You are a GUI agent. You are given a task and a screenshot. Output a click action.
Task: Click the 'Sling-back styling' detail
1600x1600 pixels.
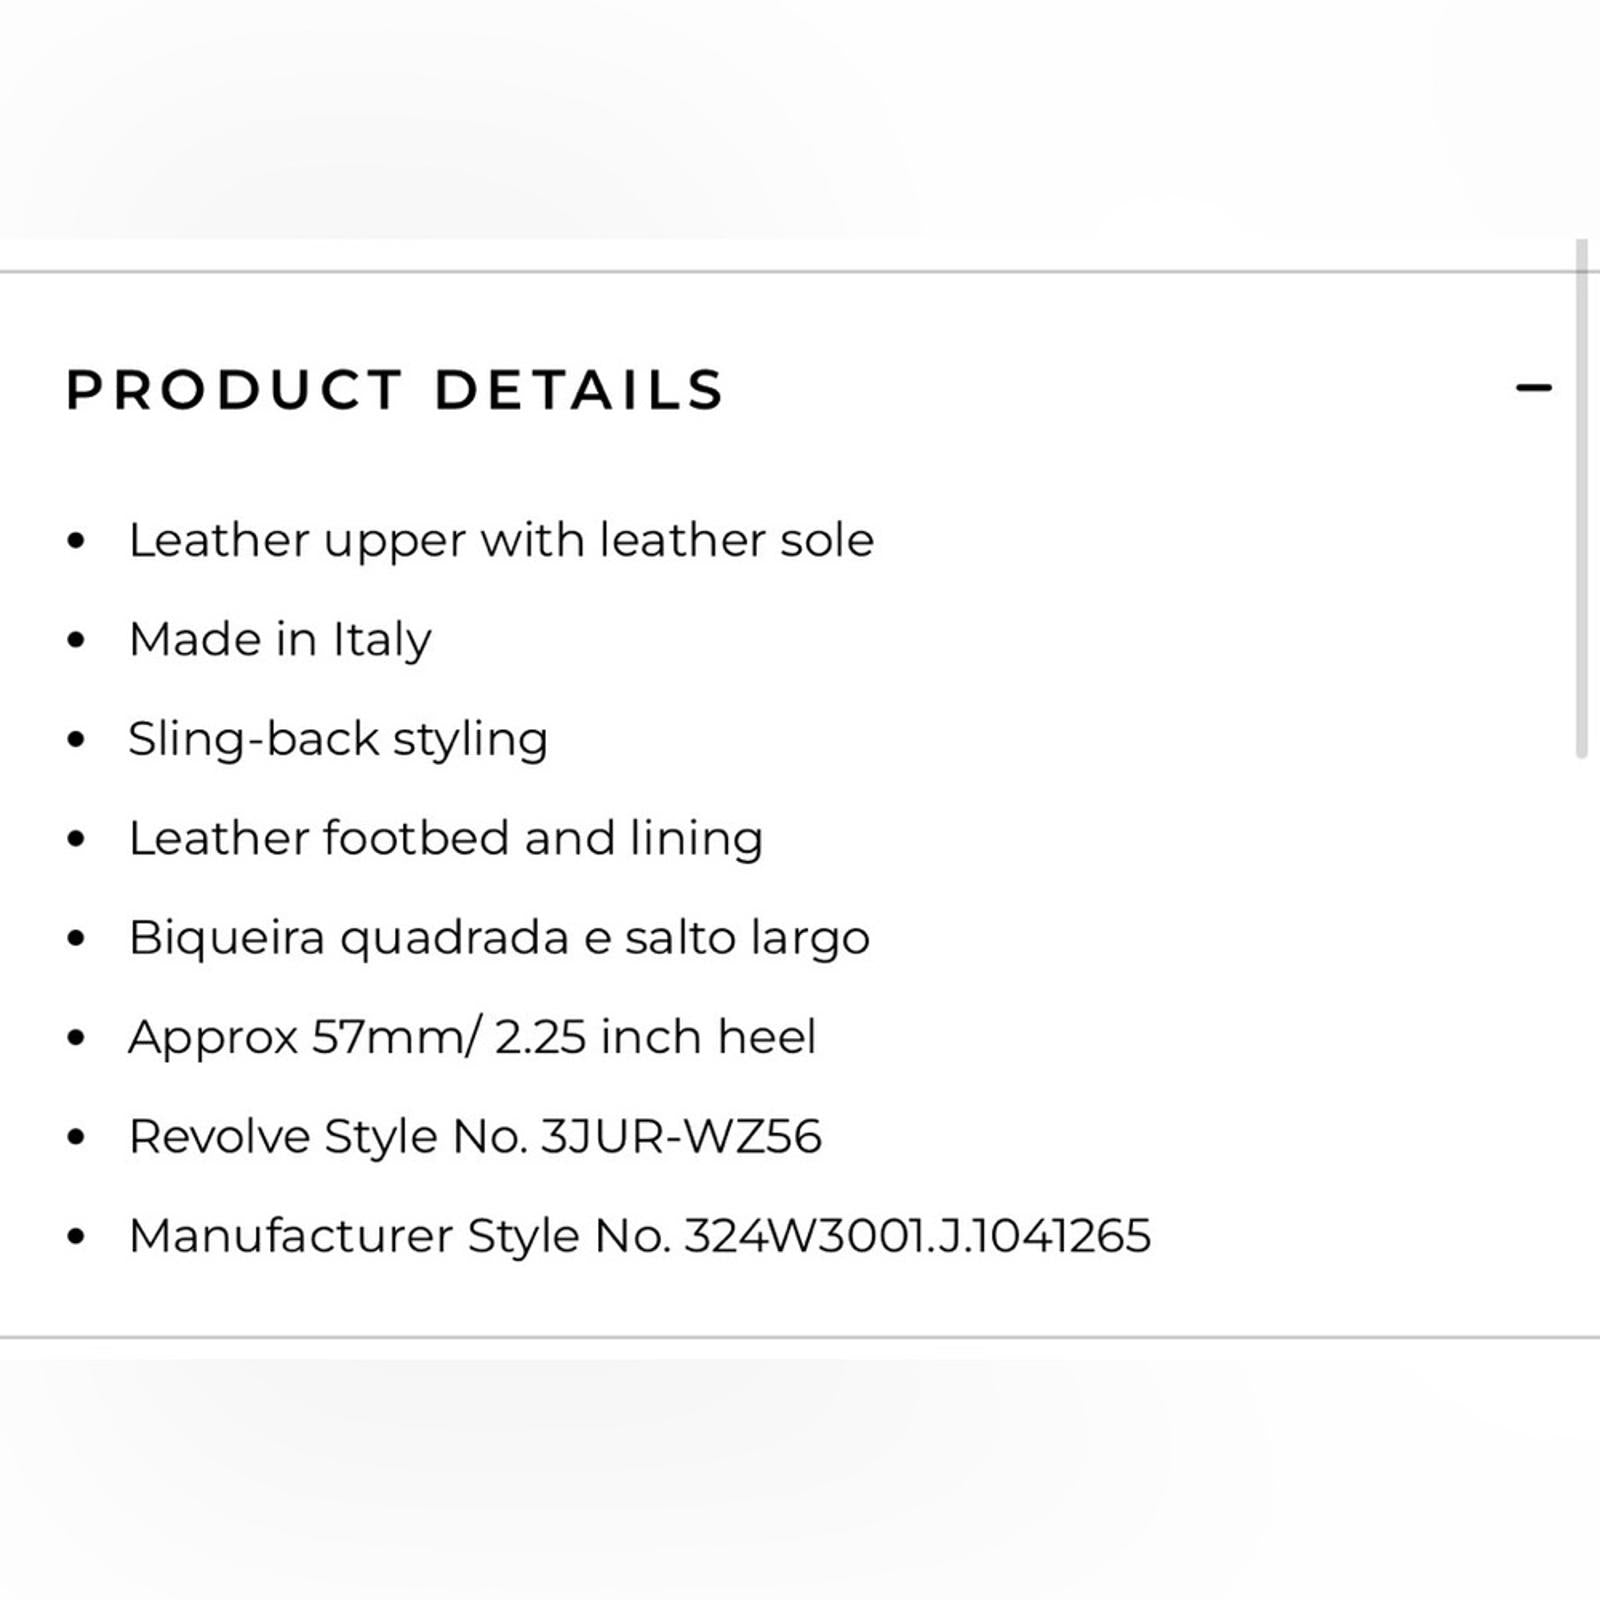coord(338,740)
